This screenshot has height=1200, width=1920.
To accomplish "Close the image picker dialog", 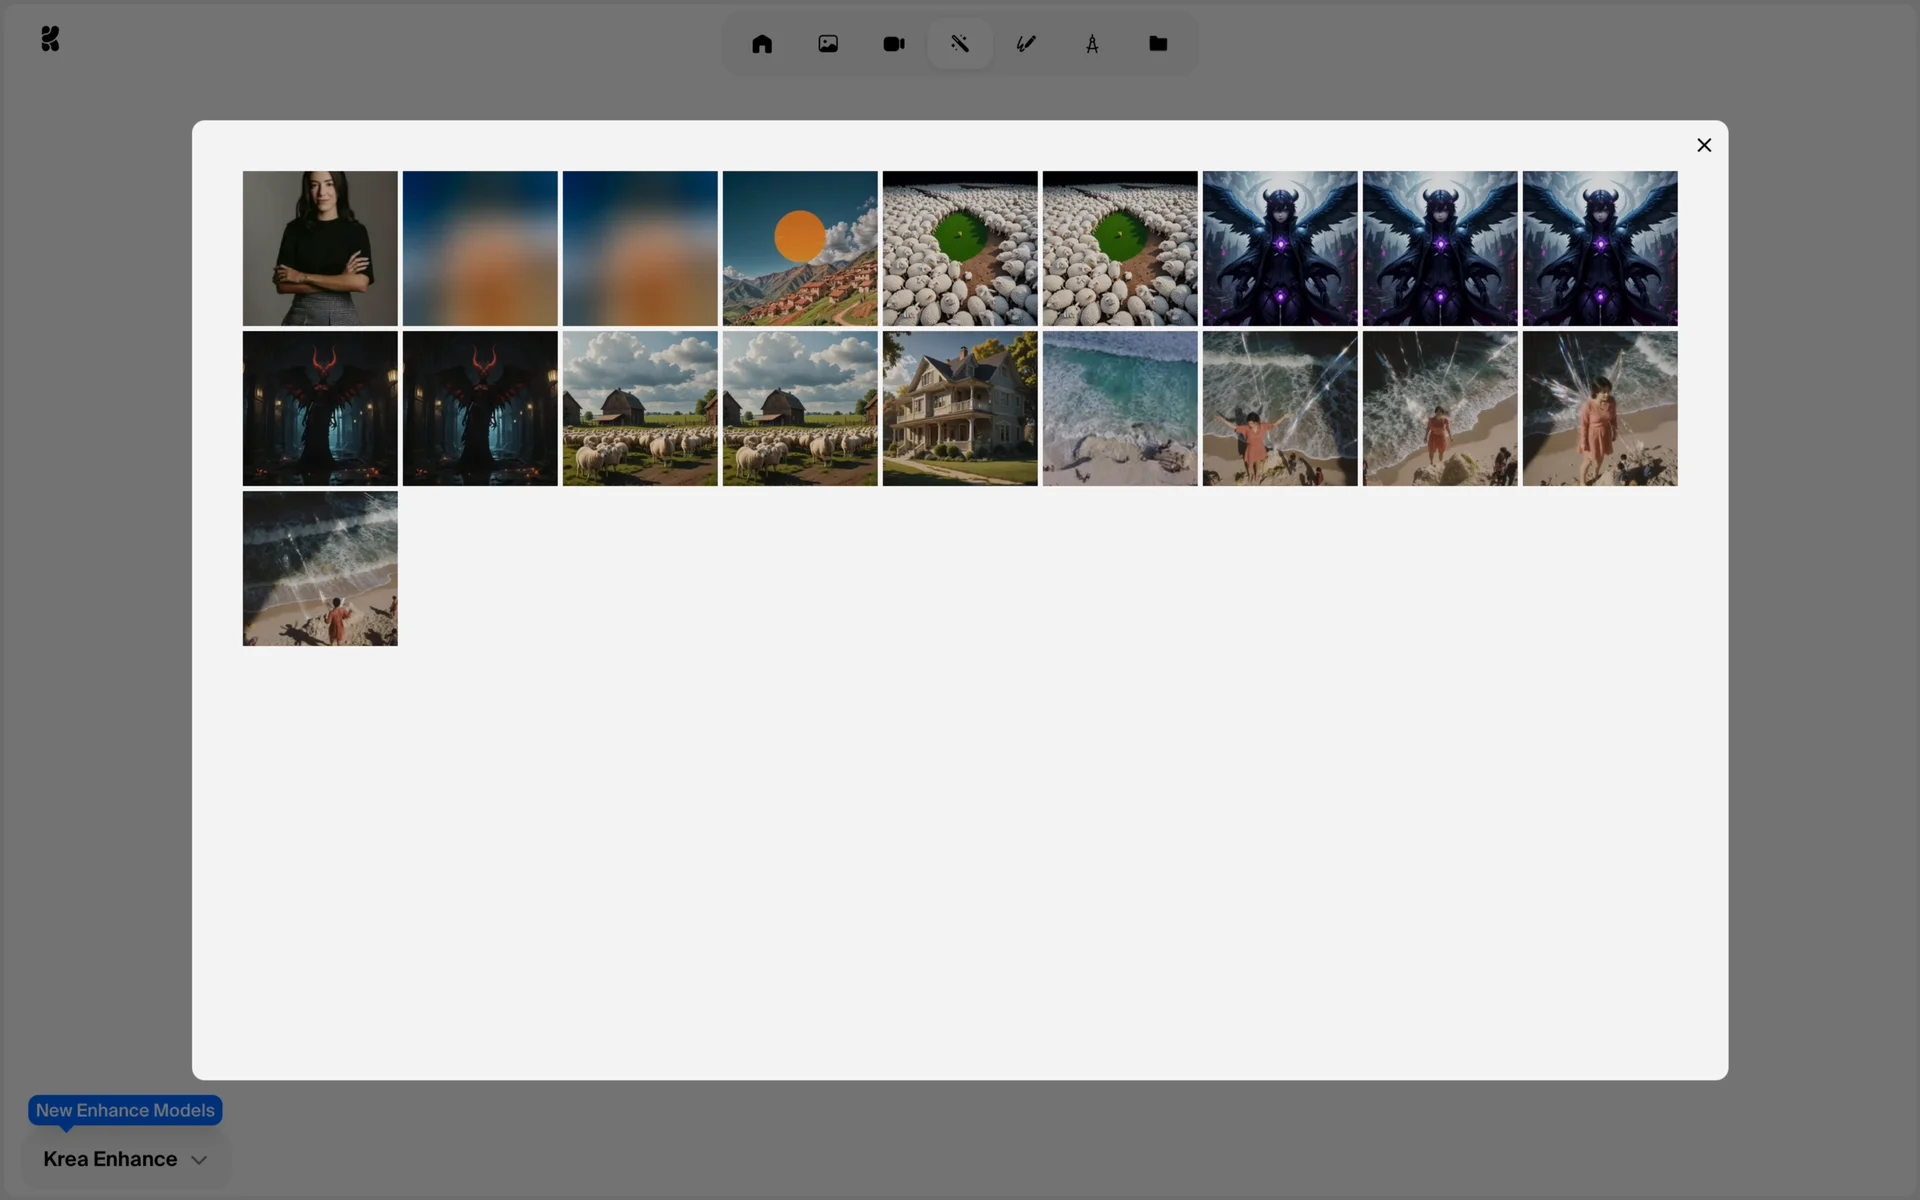I will point(1704,145).
